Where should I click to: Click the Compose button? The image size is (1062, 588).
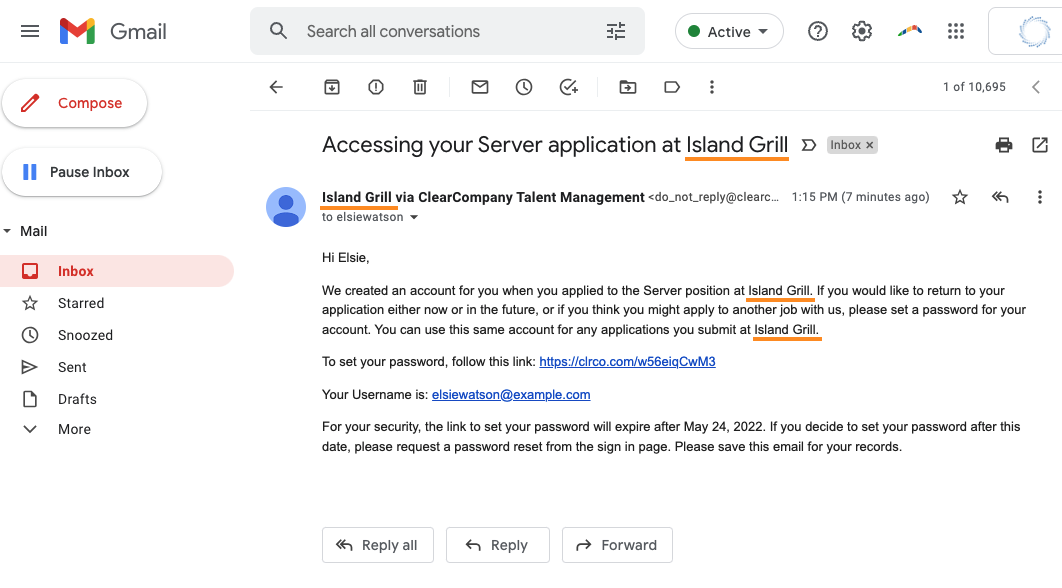pyautogui.click(x=75, y=103)
